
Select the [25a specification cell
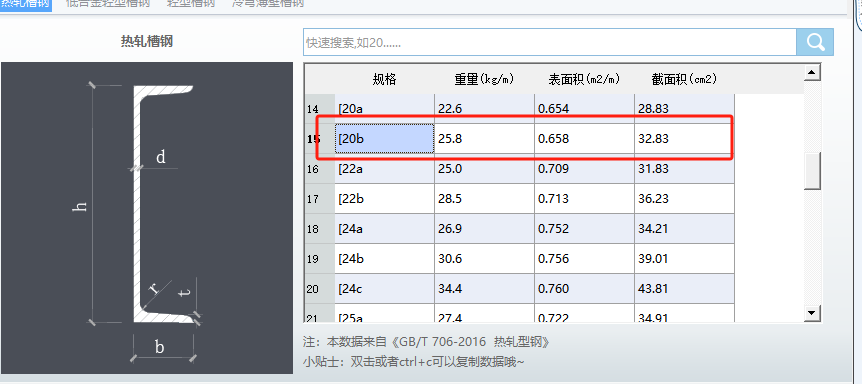pyautogui.click(x=384, y=313)
